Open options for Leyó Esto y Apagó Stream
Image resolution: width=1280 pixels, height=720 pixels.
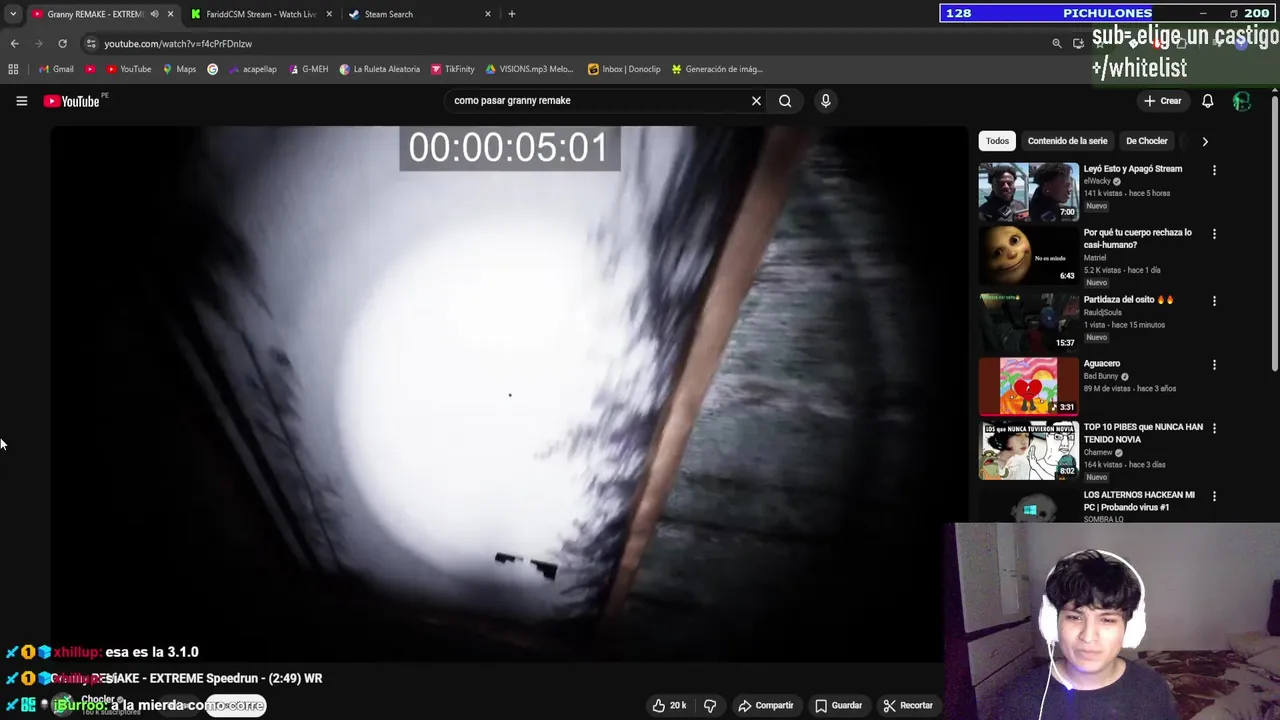tap(1214, 170)
